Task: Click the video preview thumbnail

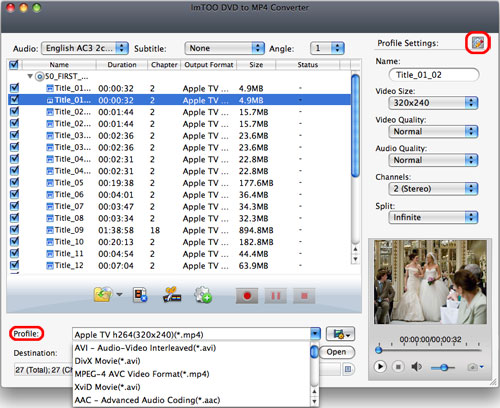Action: [x=430, y=282]
